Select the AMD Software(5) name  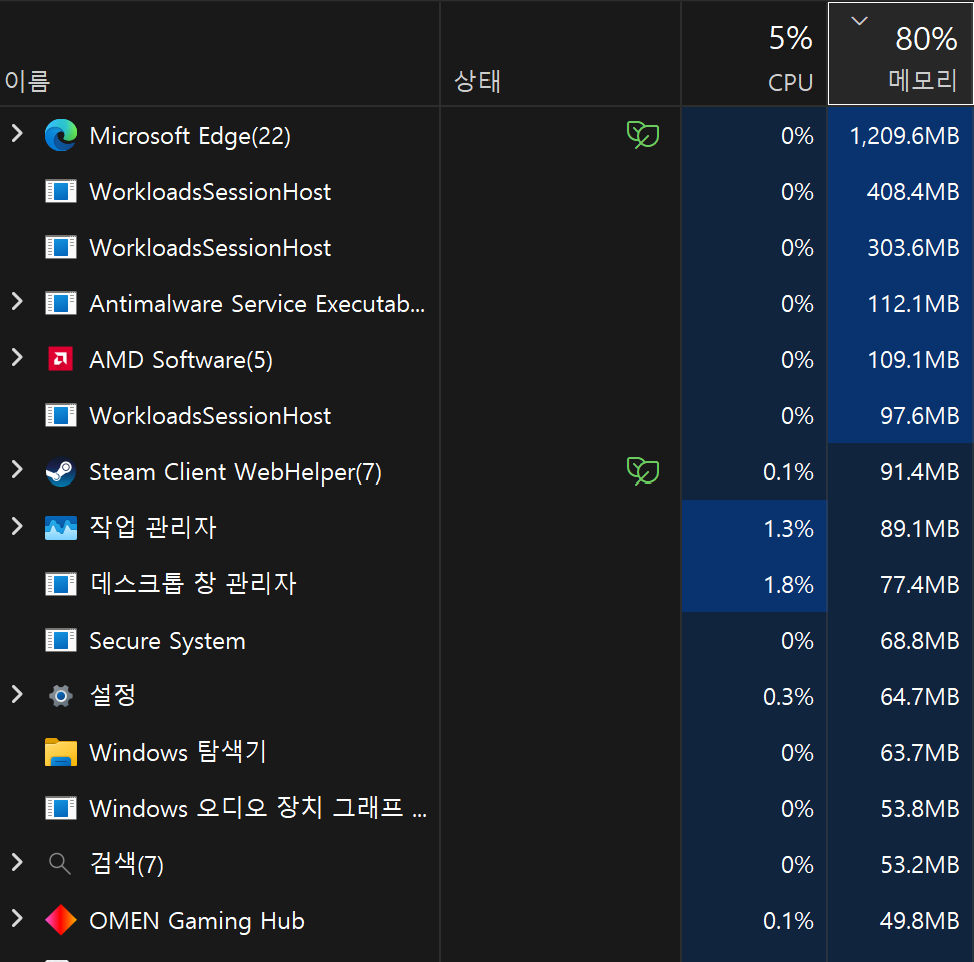(x=181, y=360)
